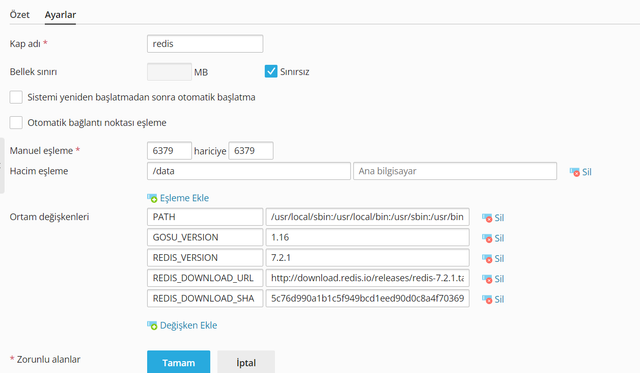The height and width of the screenshot is (373, 640).
Task: Select the Ayarlar tab
Action: click(60, 15)
